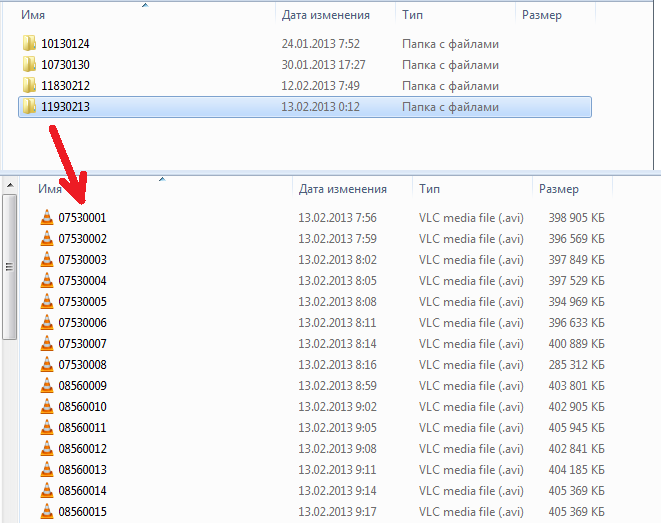Toggle sort arrow above lower Имя column
The image size is (661, 523).
pos(162,180)
